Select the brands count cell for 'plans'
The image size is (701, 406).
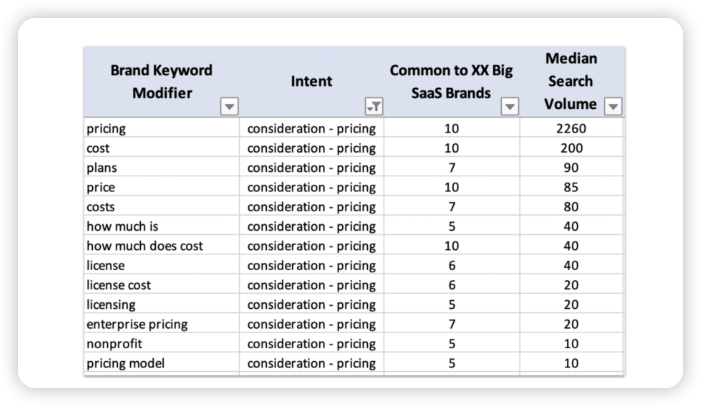pyautogui.click(x=452, y=165)
